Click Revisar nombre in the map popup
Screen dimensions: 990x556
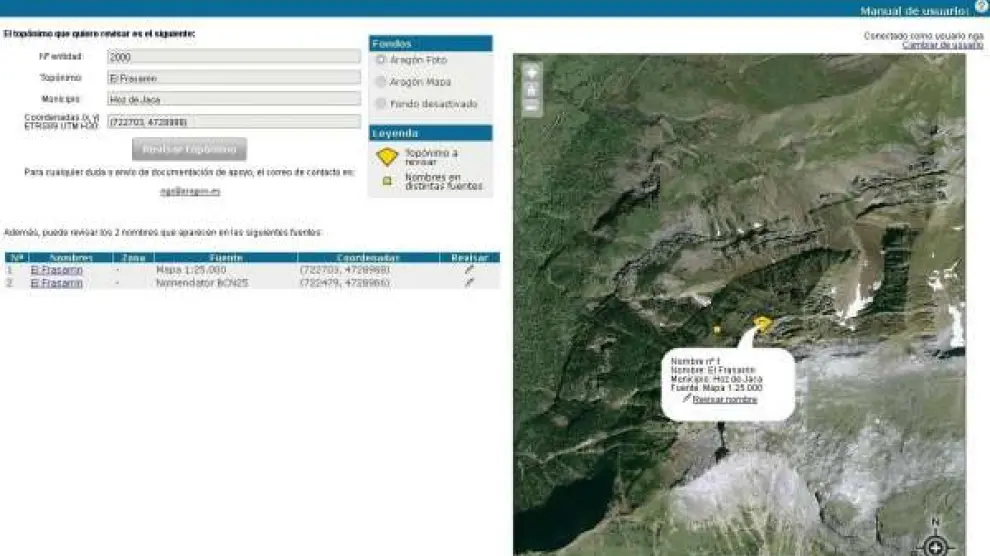[x=724, y=400]
